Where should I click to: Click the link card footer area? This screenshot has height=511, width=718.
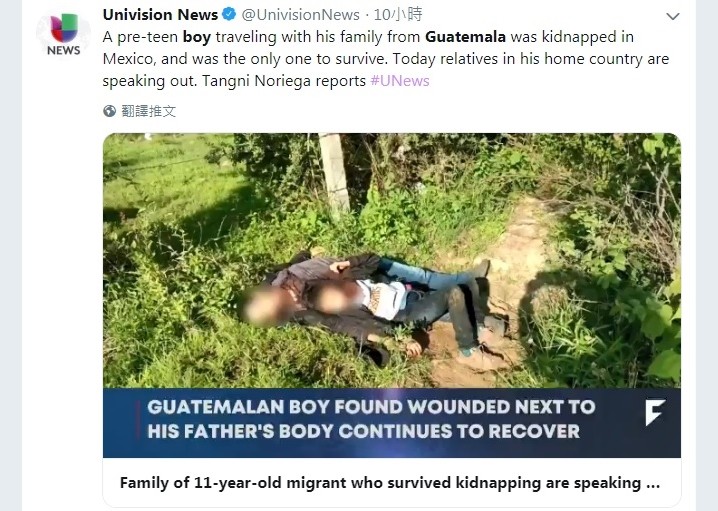[392, 483]
